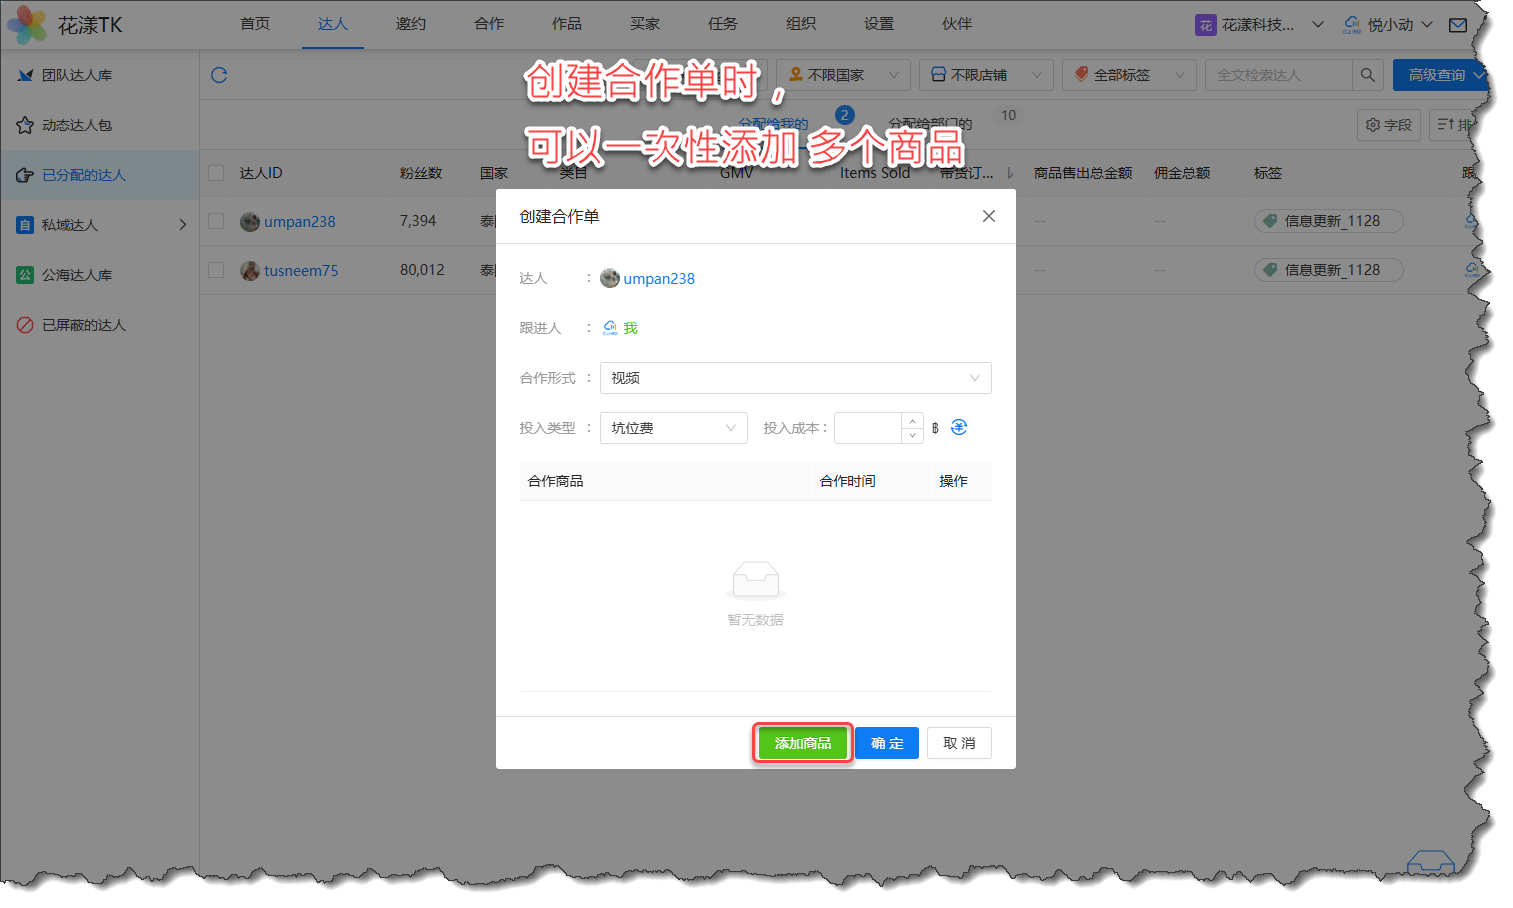Check the row for tusneem75
The width and height of the screenshot is (1513, 908).
216,270
